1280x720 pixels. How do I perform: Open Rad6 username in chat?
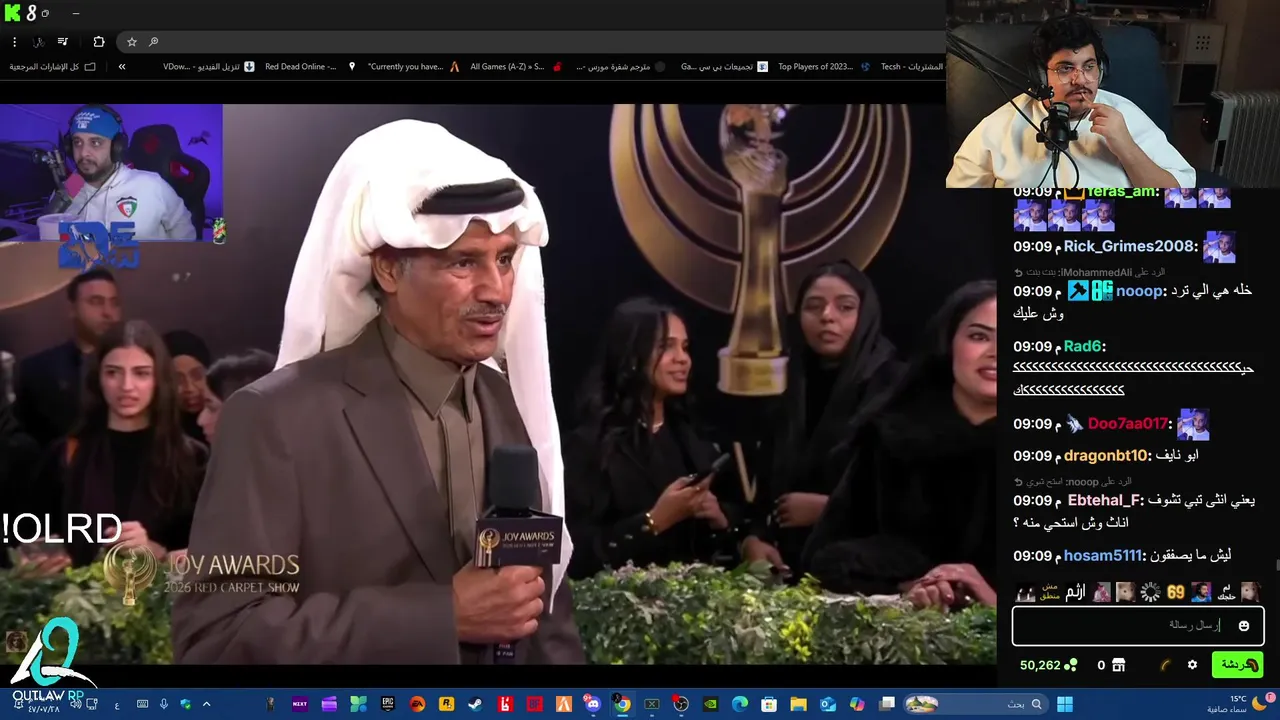(x=1082, y=346)
